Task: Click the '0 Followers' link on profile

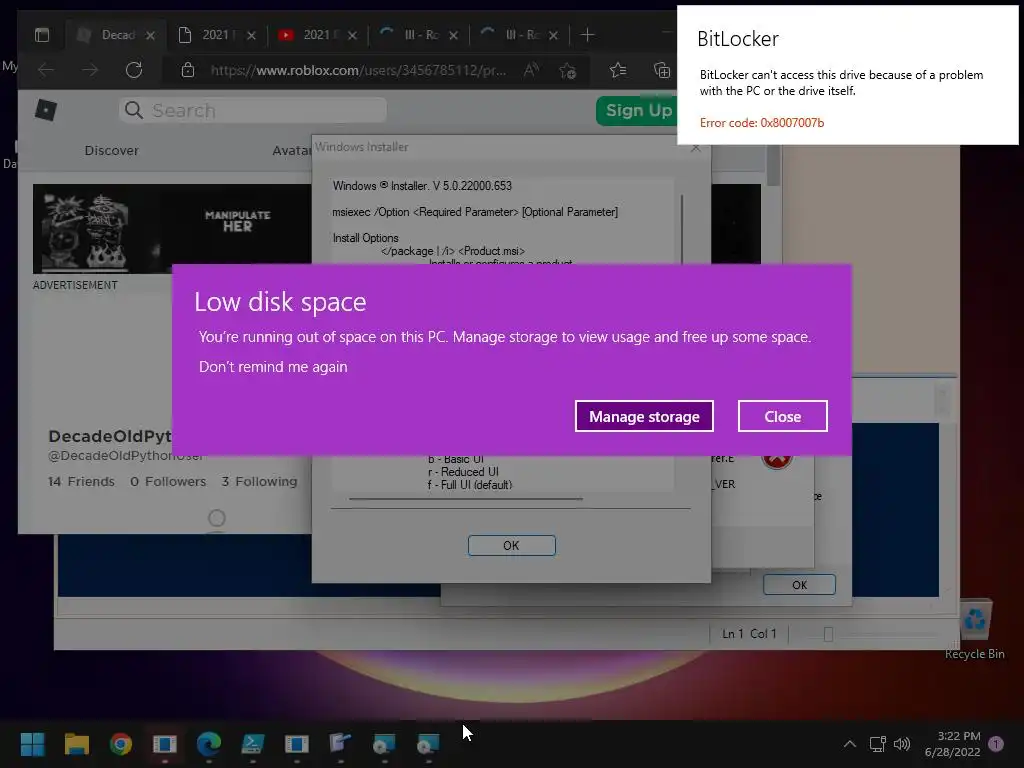Action: (x=168, y=481)
